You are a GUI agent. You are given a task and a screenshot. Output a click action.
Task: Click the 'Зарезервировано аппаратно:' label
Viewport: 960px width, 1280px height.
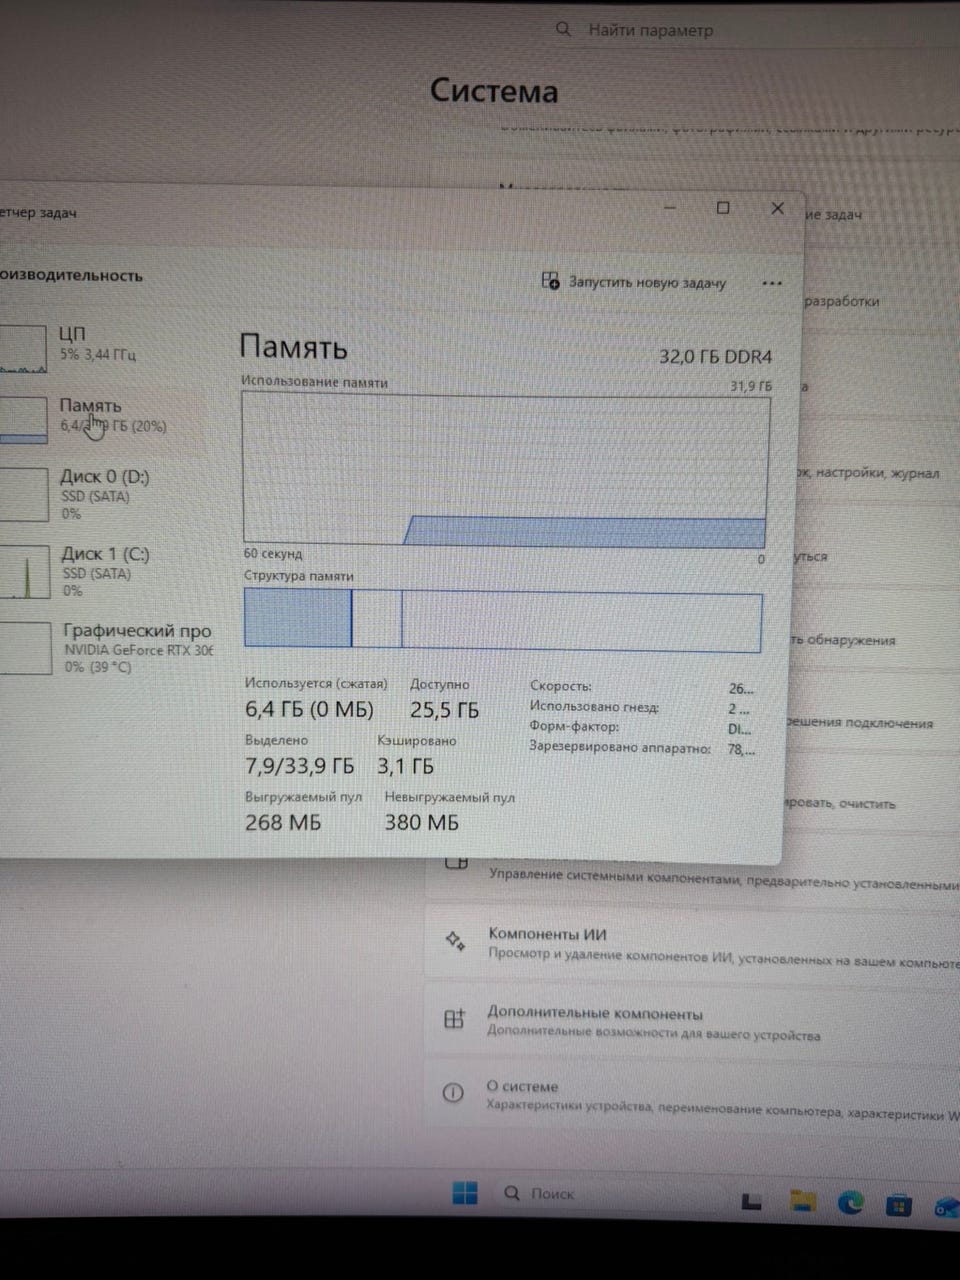620,747
